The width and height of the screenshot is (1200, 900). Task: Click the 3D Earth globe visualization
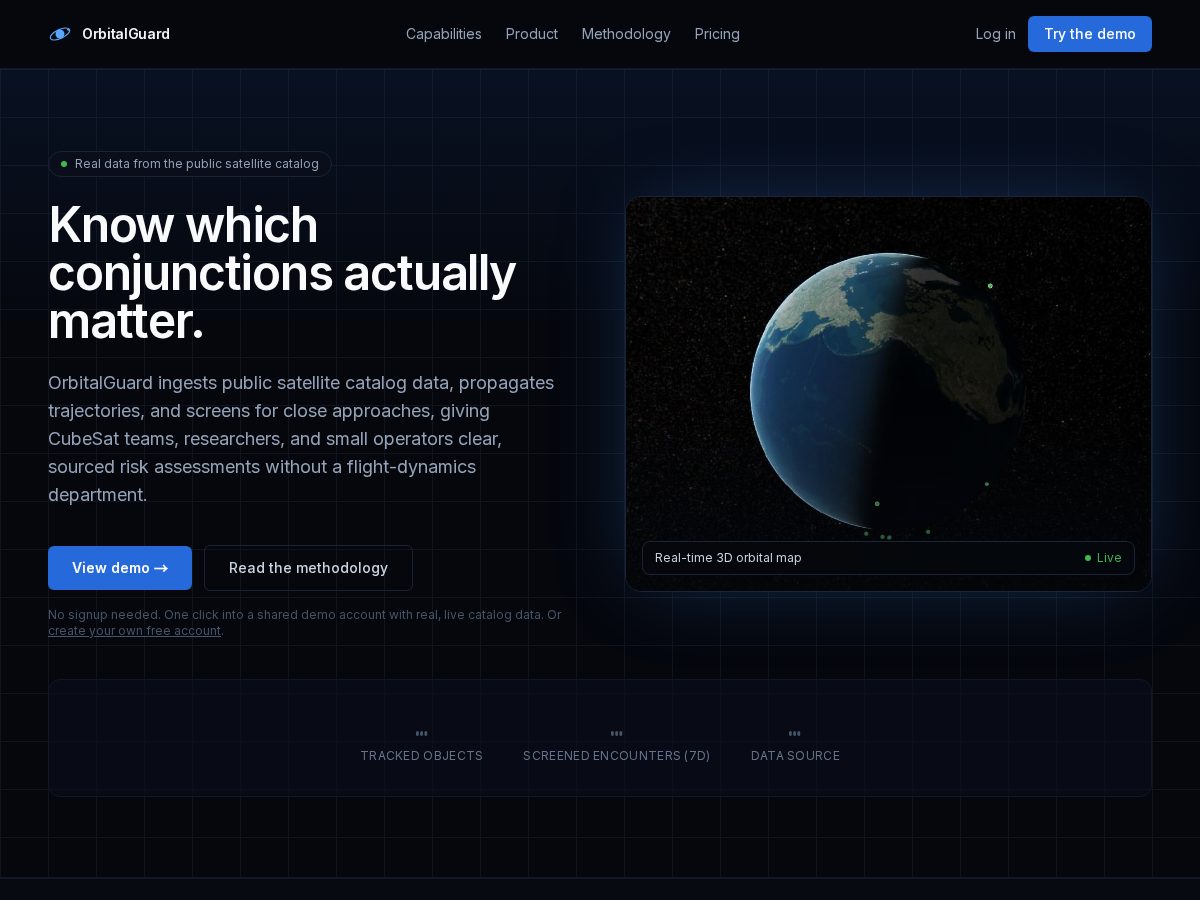pos(888,390)
